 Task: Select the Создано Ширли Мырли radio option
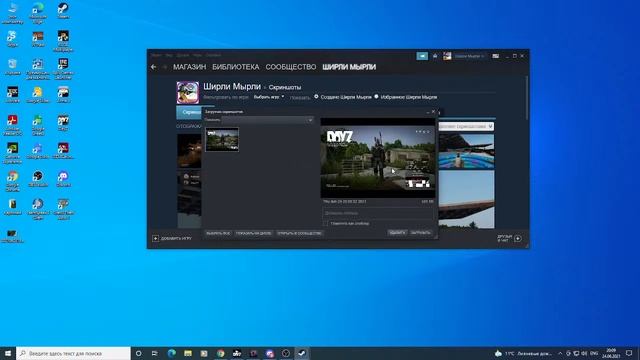click(x=316, y=97)
